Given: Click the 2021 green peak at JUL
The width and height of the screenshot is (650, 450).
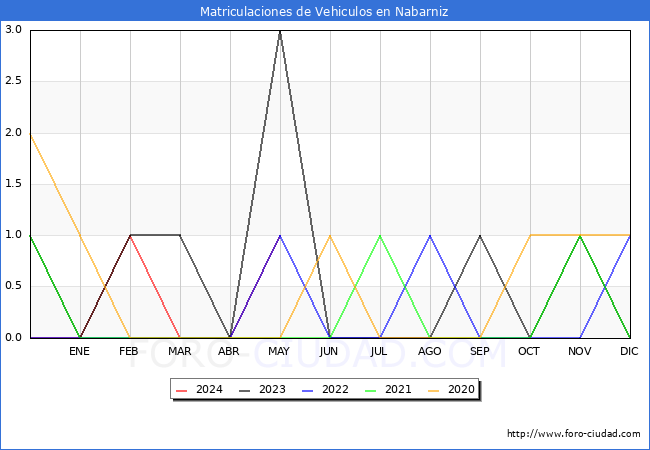Looking at the screenshot, I should [x=380, y=235].
